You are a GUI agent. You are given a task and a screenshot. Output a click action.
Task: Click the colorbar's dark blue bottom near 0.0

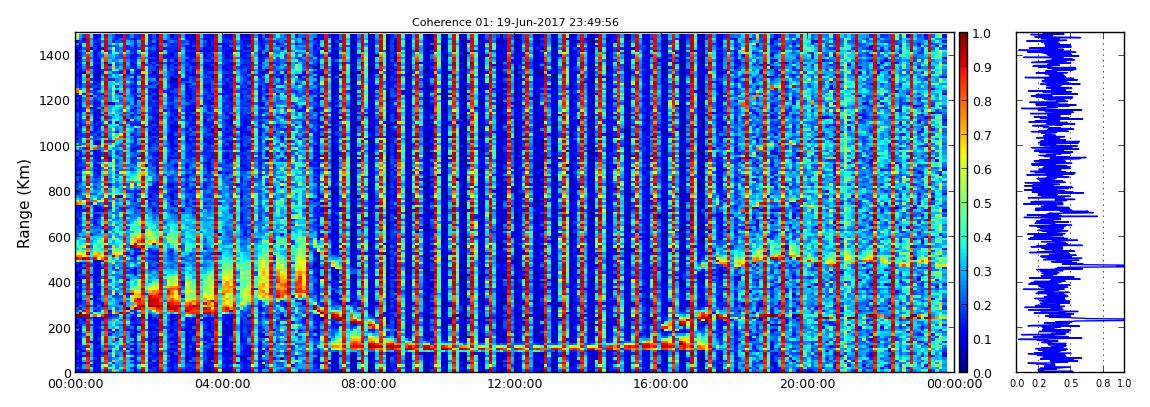point(962,368)
